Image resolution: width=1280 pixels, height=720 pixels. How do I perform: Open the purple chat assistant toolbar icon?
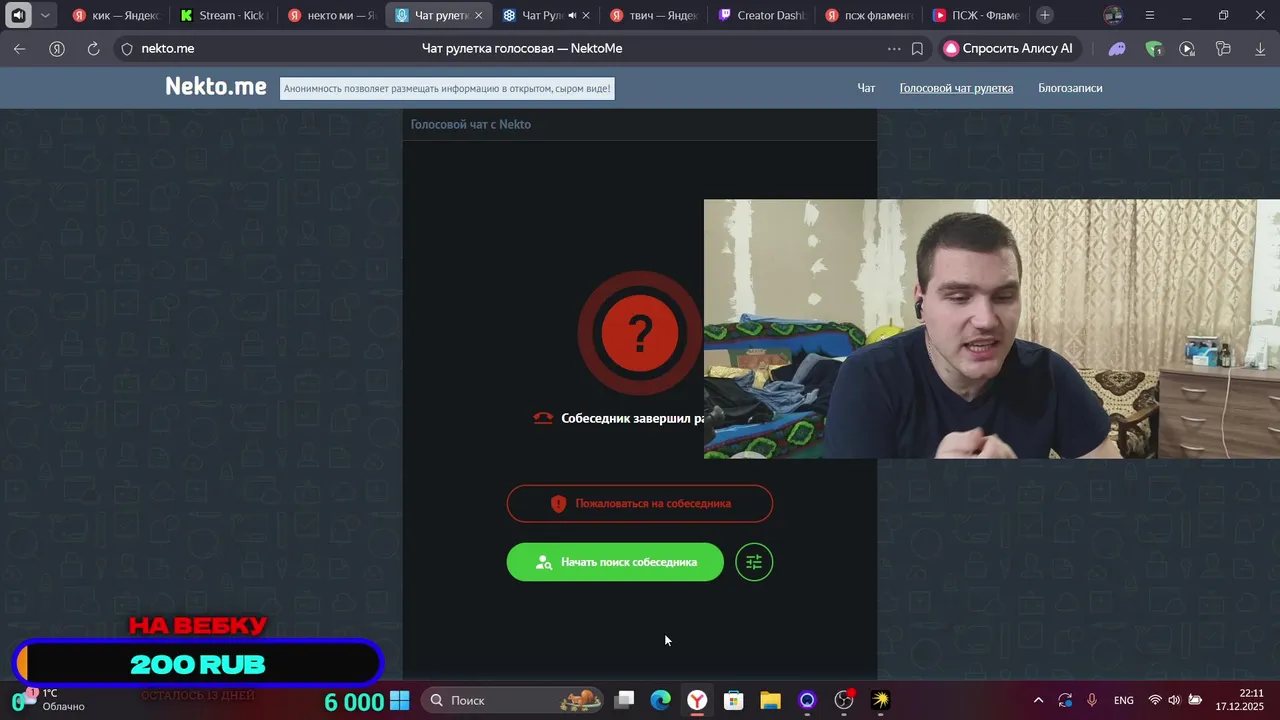click(x=1117, y=48)
